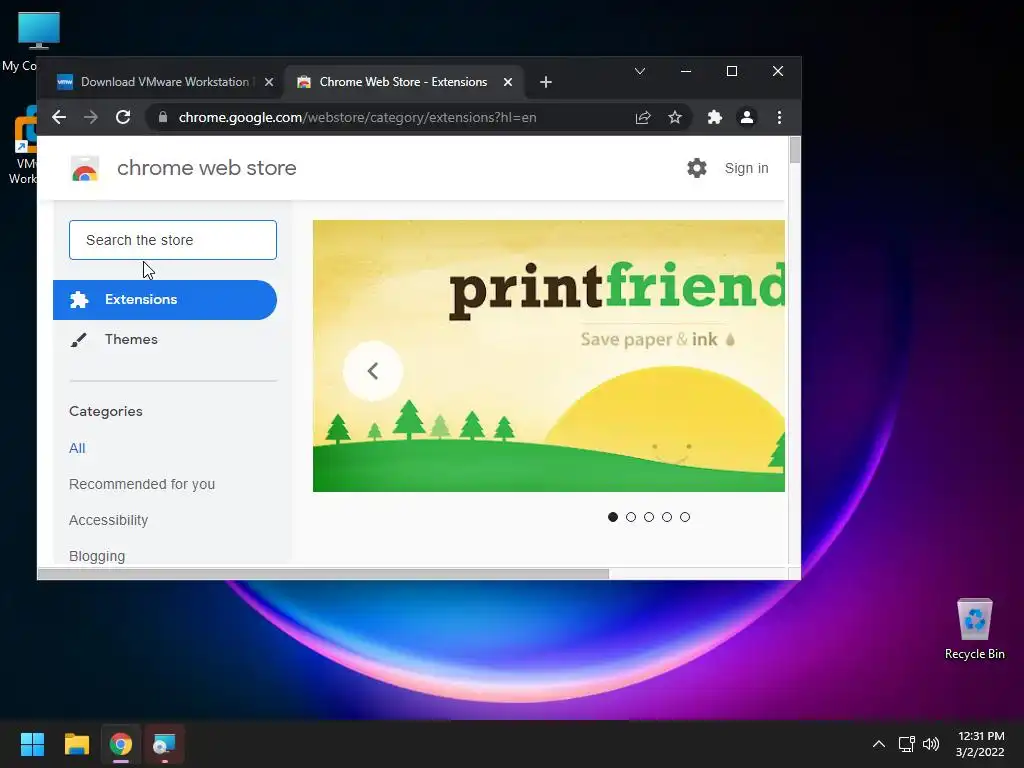Click the installer taskbar icon beside Chrome
Screen dimensions: 1024x768
[165, 744]
